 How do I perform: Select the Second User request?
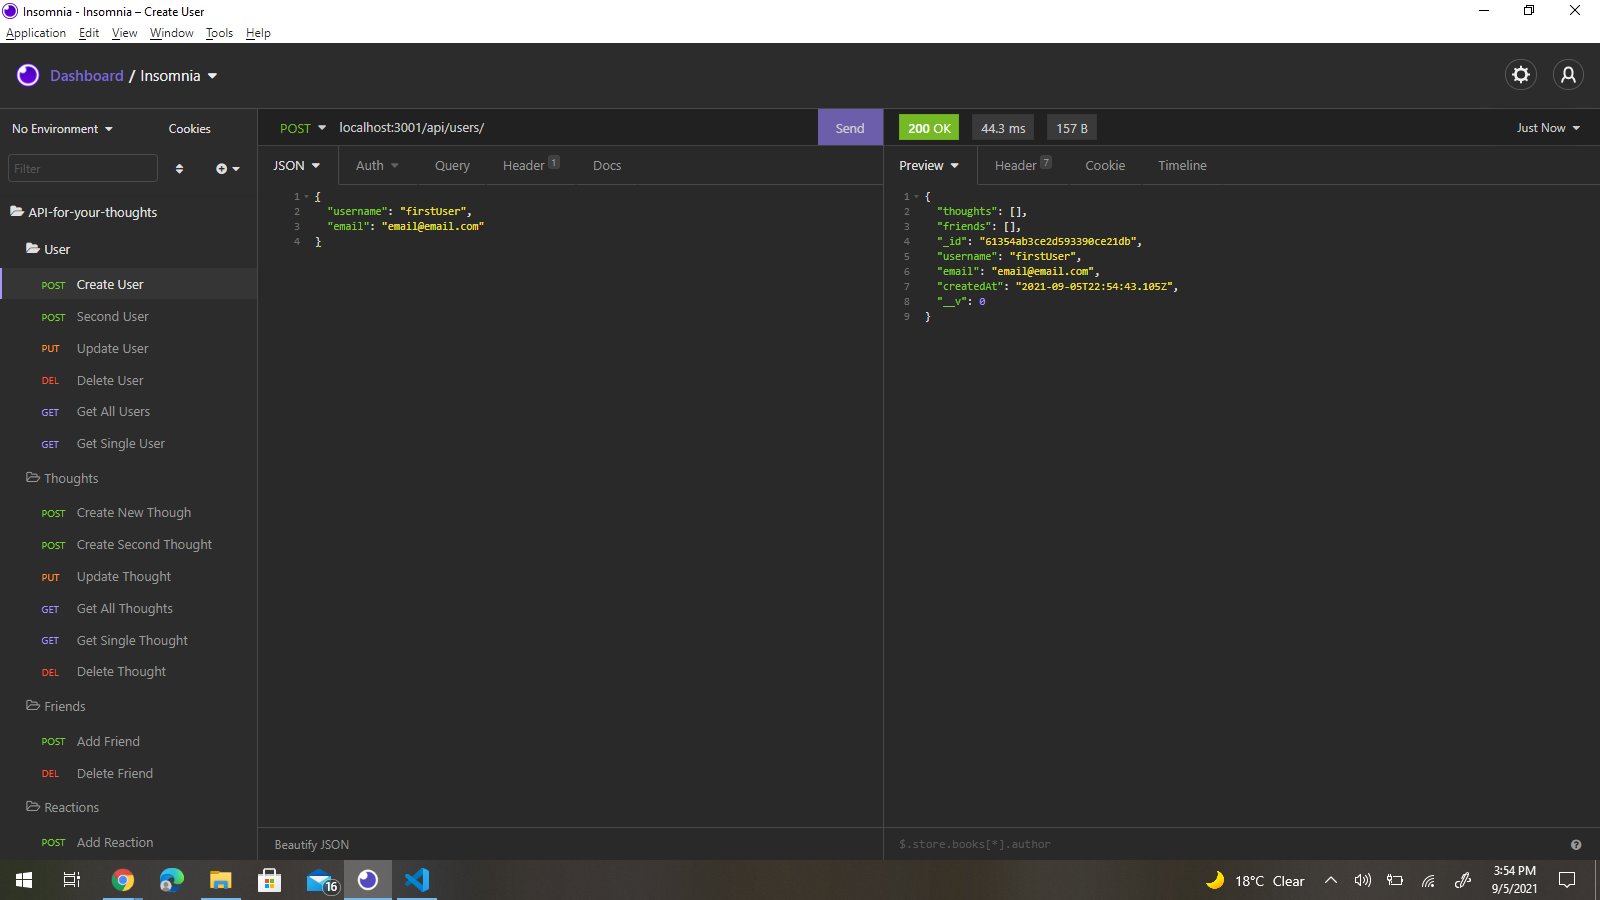128,317
